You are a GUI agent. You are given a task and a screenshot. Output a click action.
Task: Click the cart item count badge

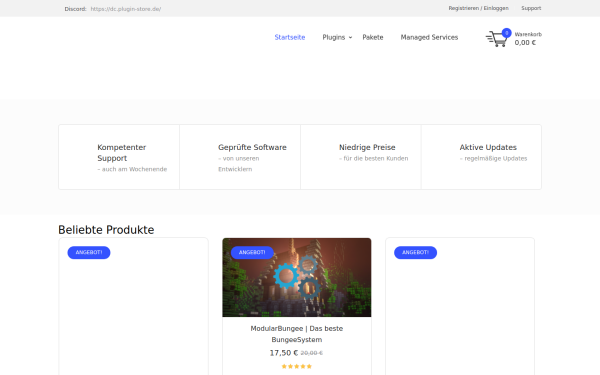(507, 33)
